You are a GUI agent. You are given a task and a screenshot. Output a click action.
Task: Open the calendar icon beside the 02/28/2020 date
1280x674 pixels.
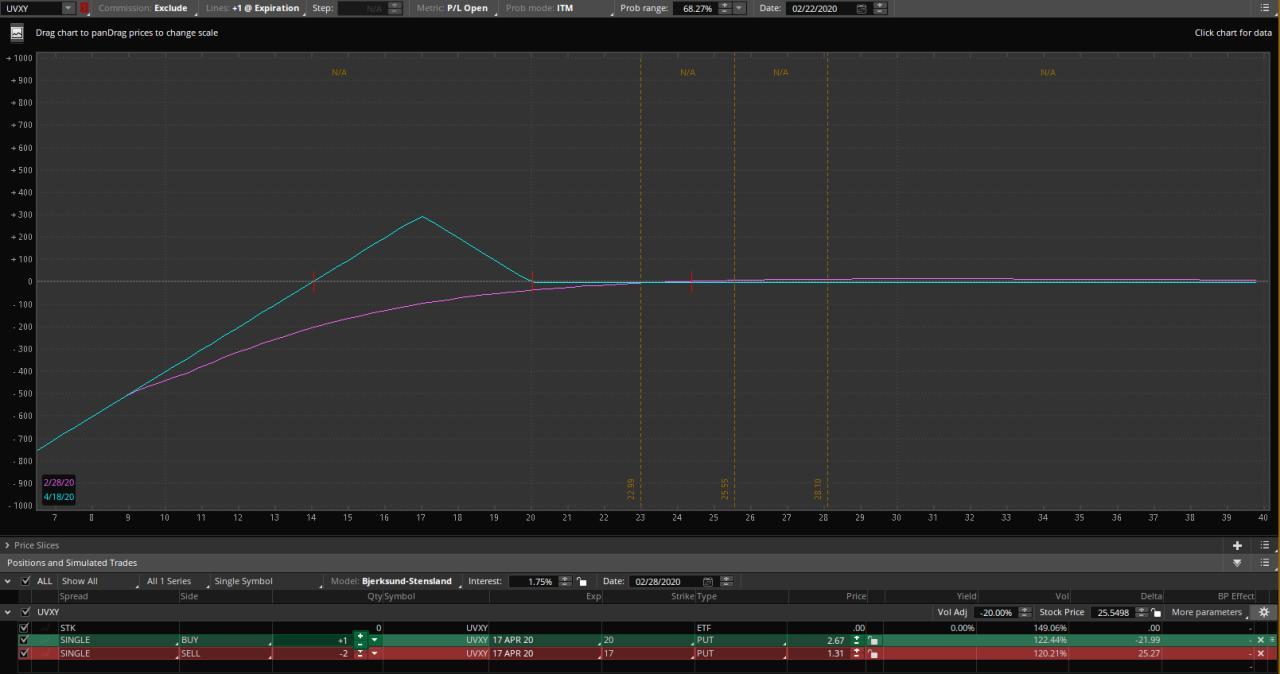708,581
